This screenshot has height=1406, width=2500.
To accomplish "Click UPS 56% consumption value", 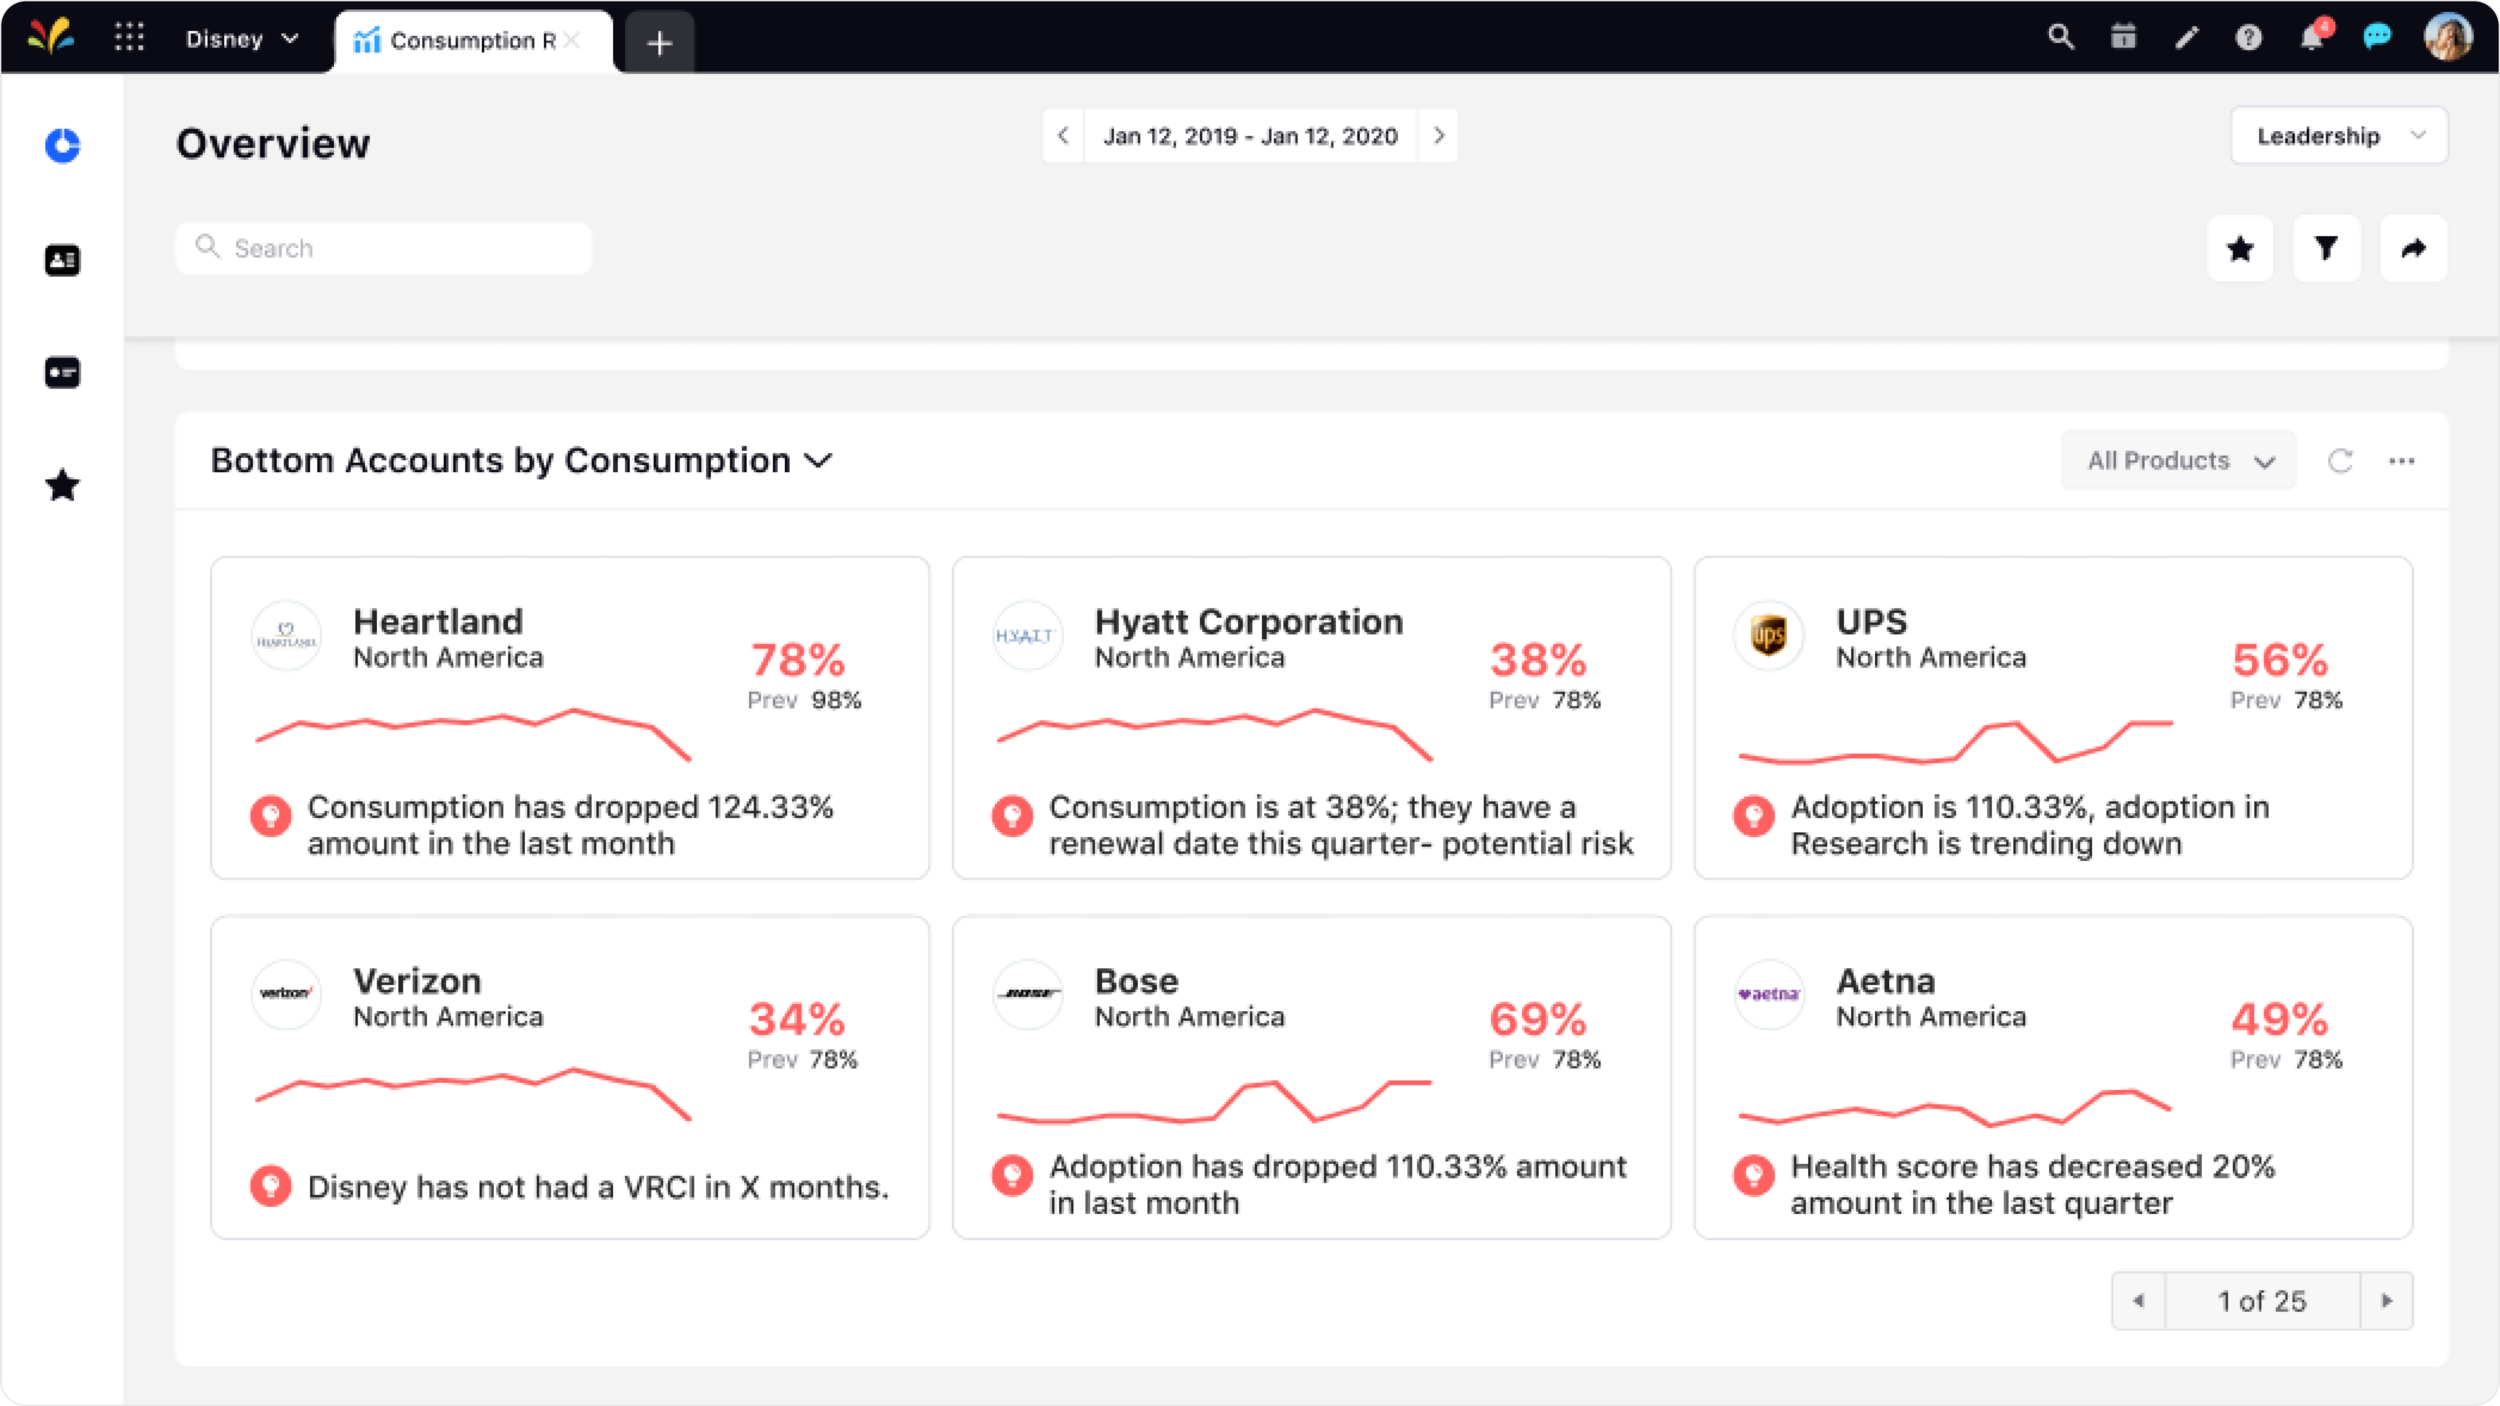I will [x=2280, y=661].
